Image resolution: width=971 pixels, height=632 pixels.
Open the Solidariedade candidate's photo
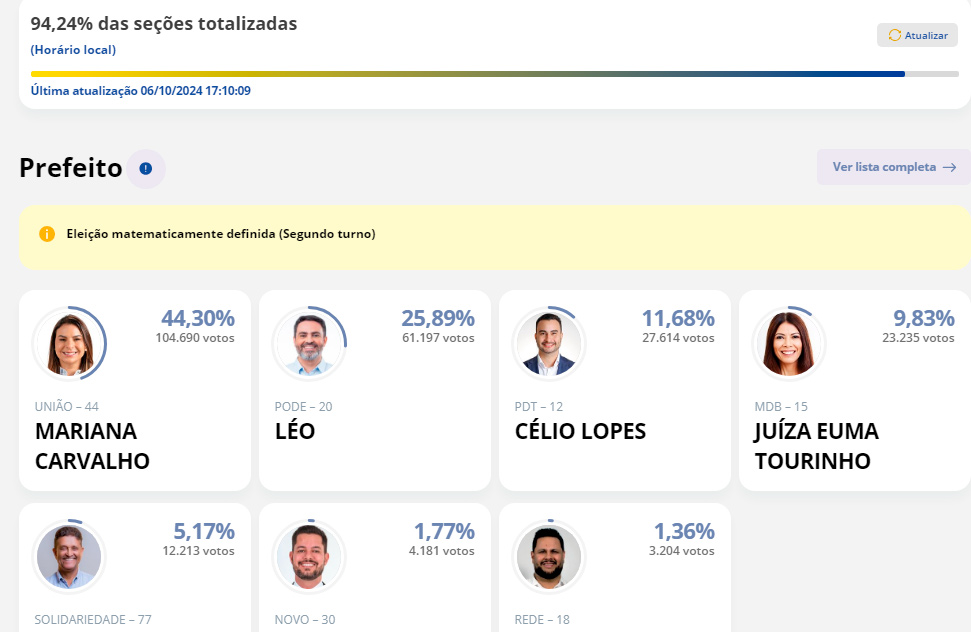click(70, 556)
